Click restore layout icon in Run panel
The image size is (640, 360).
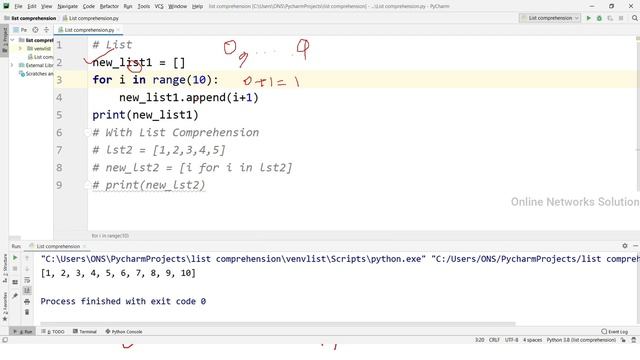tap(15, 282)
